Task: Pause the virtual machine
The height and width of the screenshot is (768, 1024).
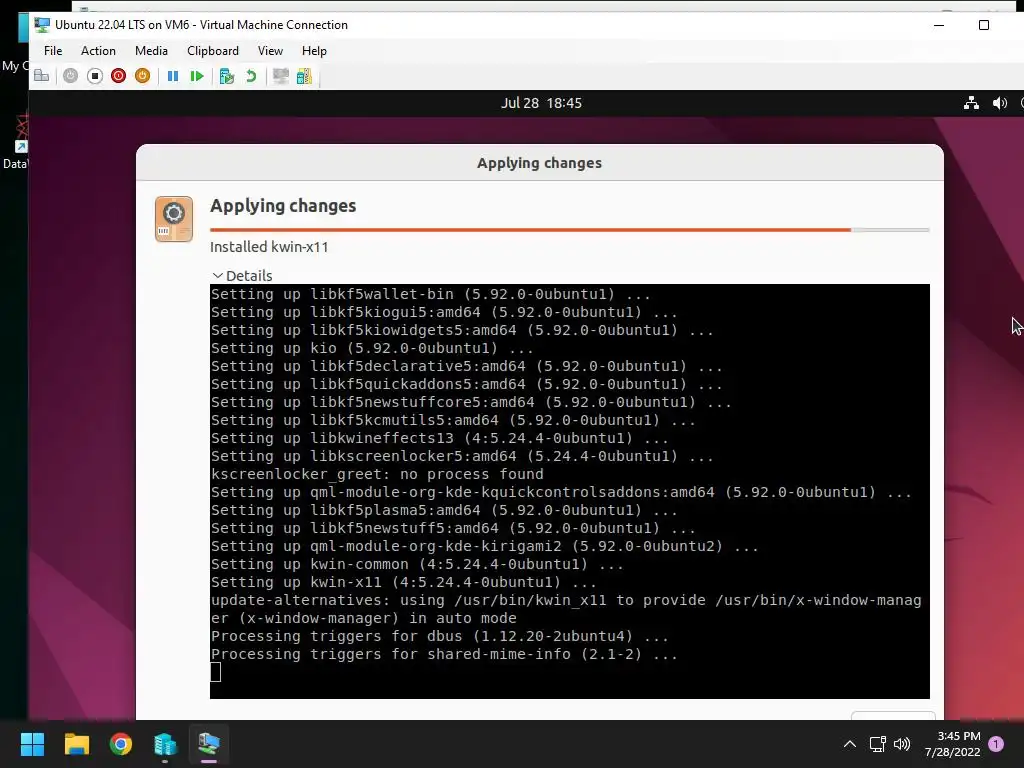Action: click(x=173, y=76)
